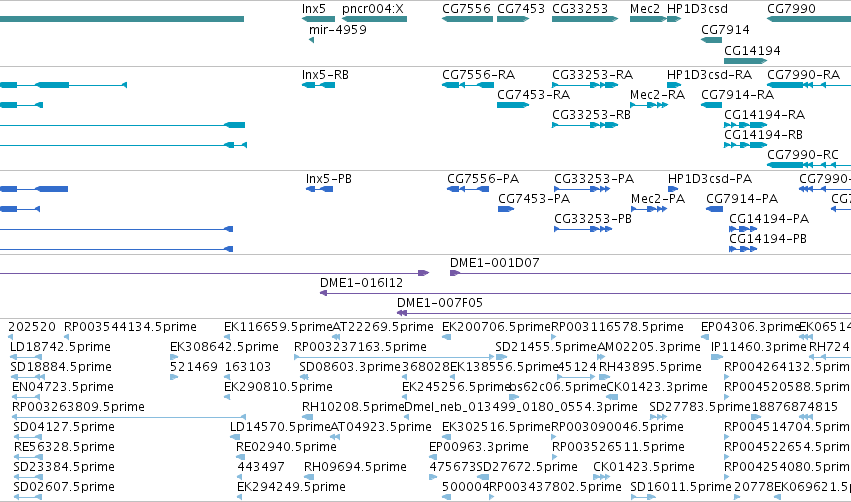
Task: Select the EP04306.3prime EST label
Action: pos(751,327)
